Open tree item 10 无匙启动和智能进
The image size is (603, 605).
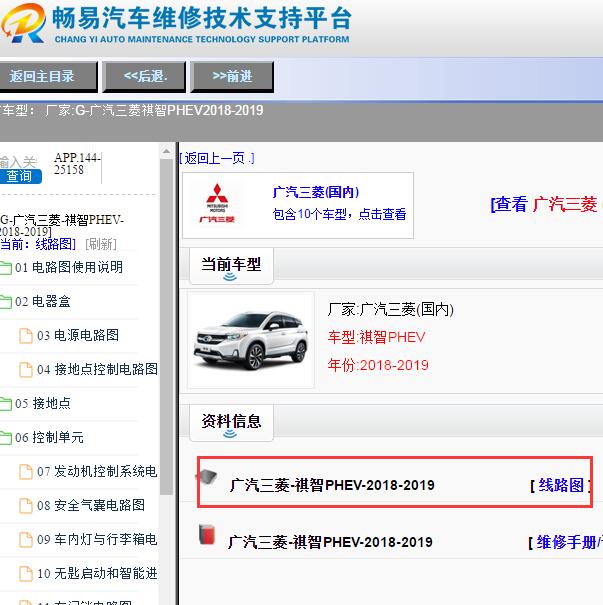(97, 573)
